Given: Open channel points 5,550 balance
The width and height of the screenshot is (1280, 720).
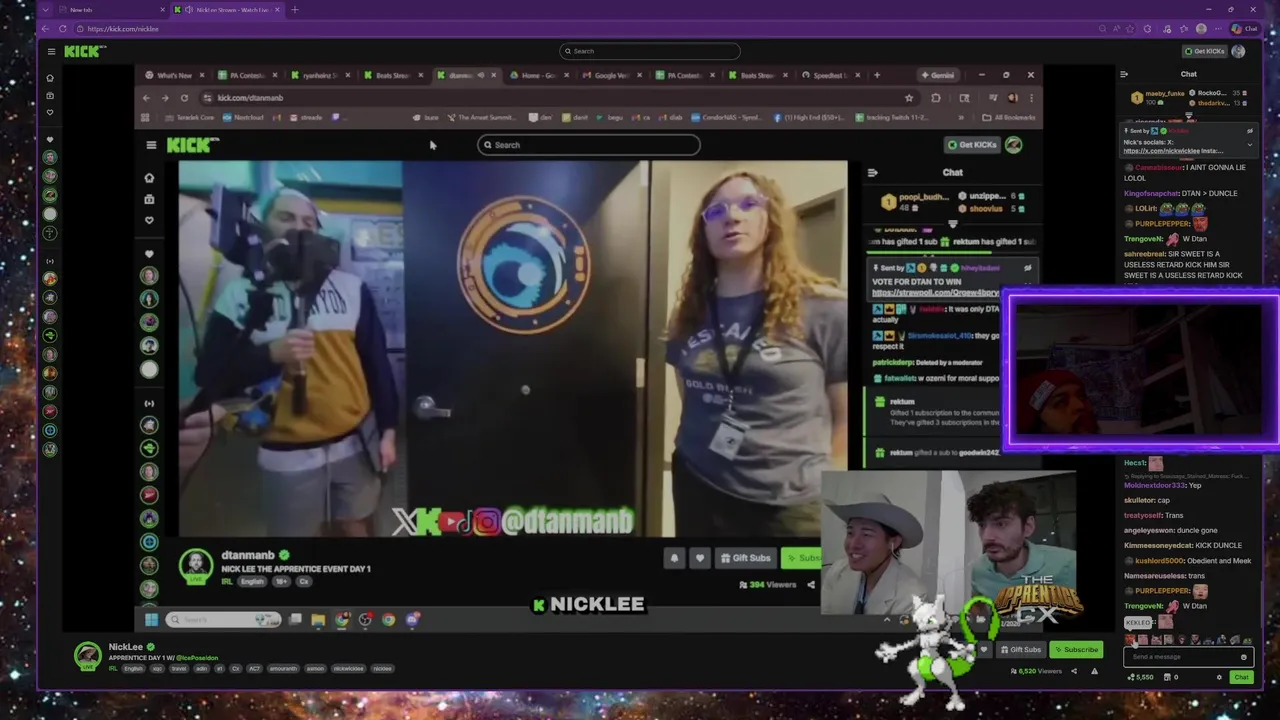Looking at the screenshot, I should click(x=1140, y=677).
